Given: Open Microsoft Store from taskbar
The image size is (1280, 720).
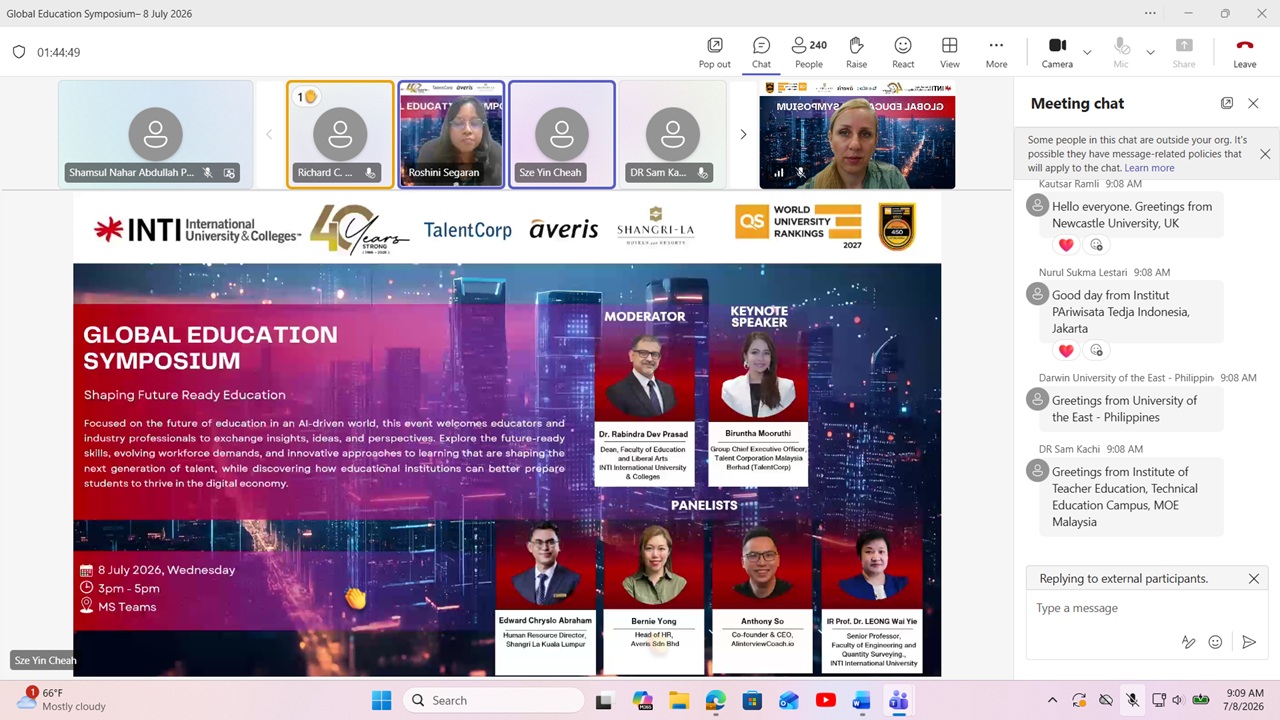Looking at the screenshot, I should click(752, 700).
